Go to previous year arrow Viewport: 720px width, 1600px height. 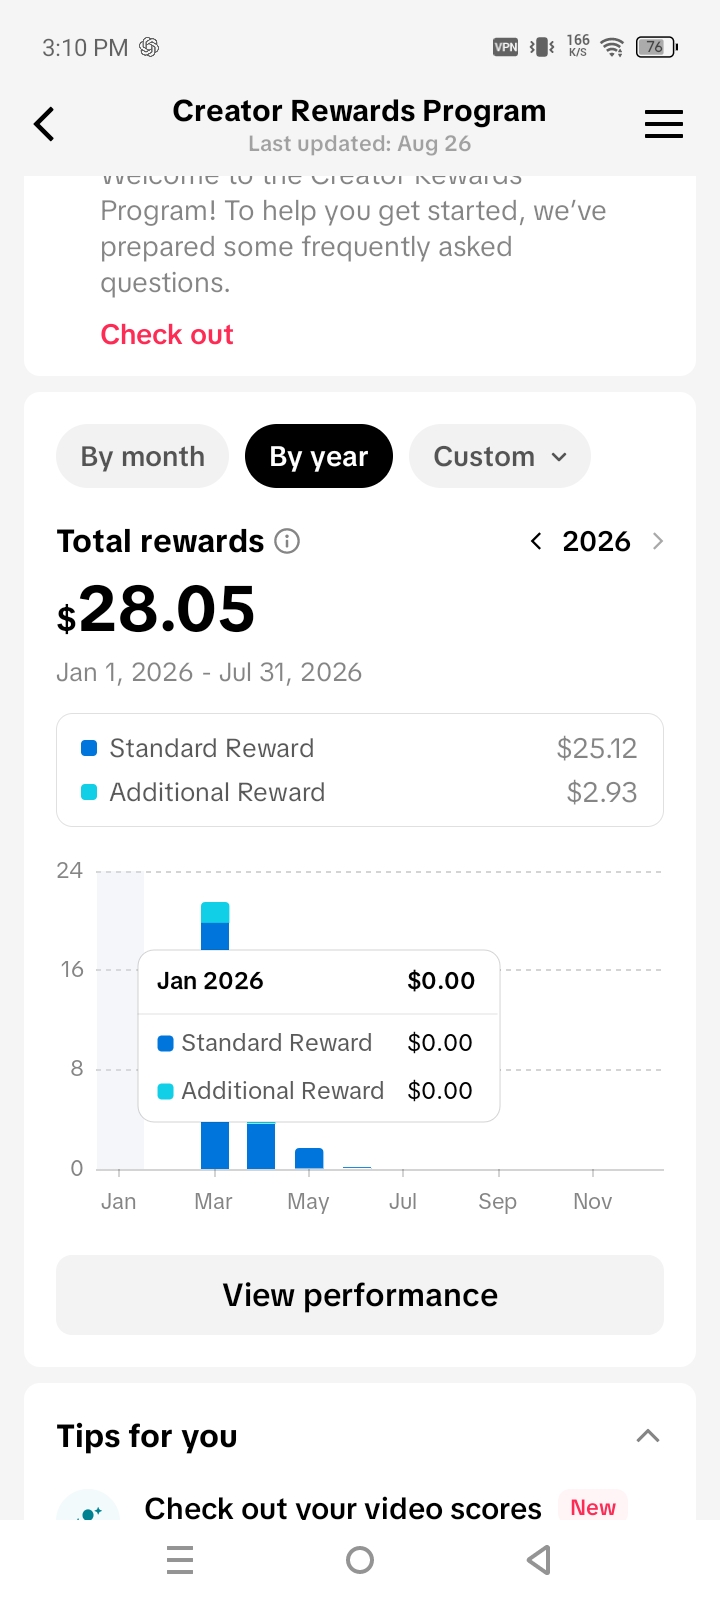[536, 541]
